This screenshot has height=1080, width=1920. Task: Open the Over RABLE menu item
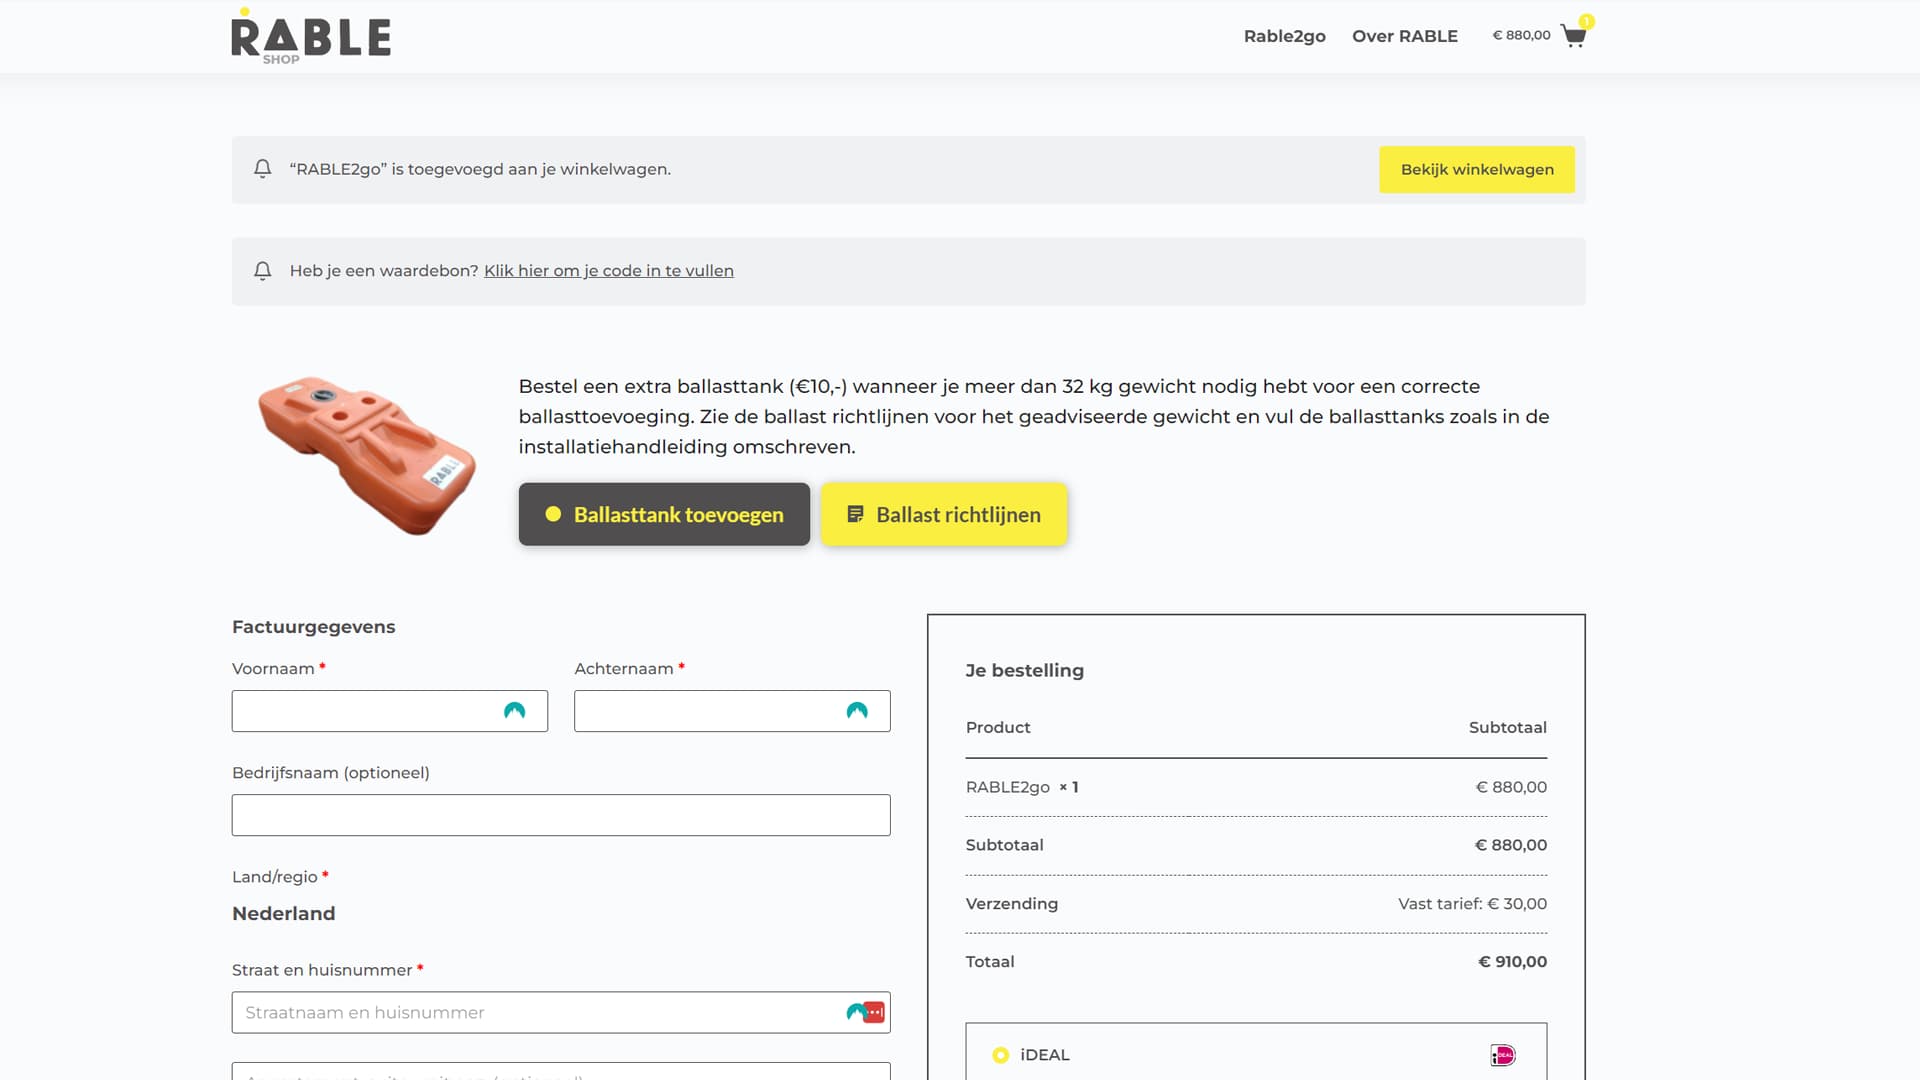pos(1404,36)
